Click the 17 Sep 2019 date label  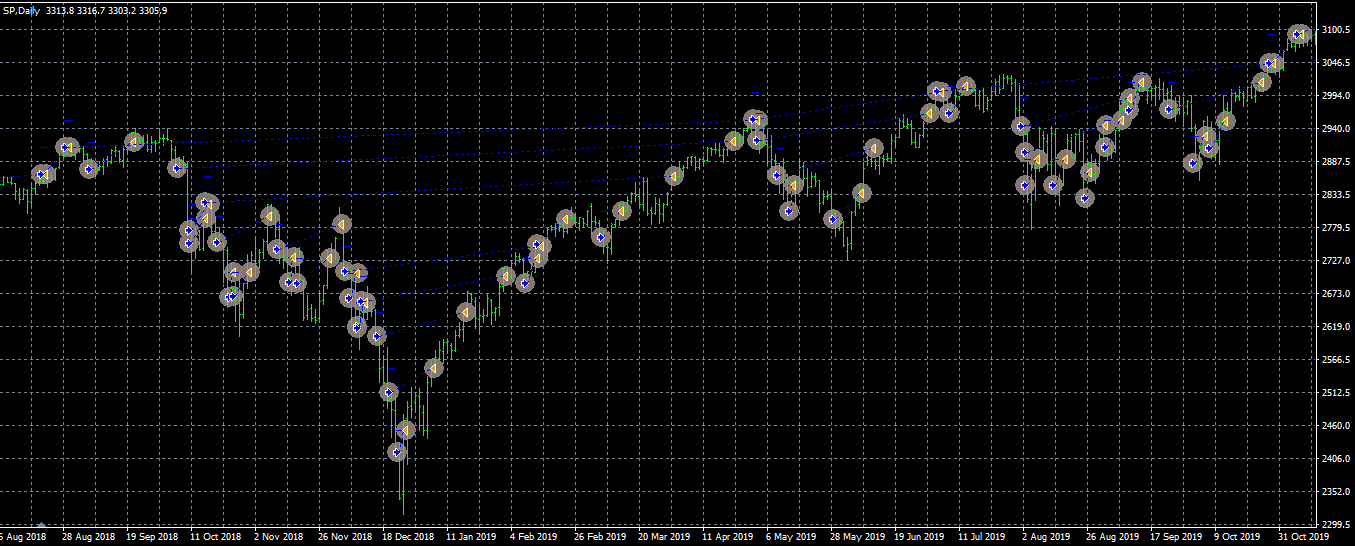pos(1176,538)
